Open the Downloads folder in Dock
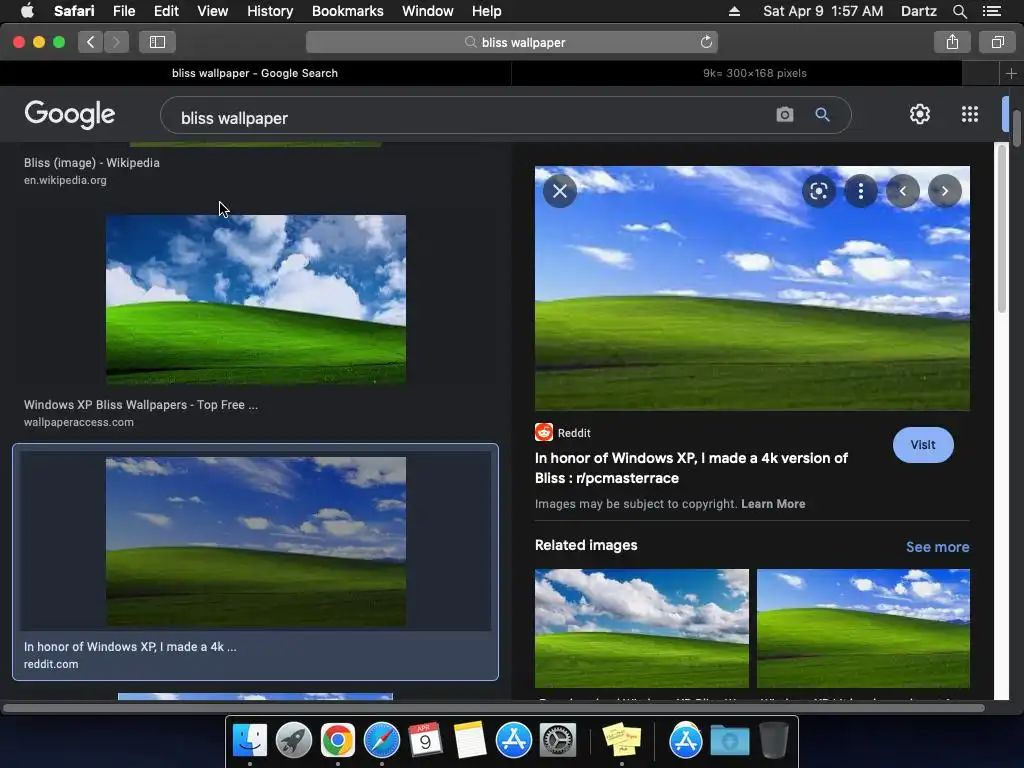1024x768 pixels. point(729,741)
